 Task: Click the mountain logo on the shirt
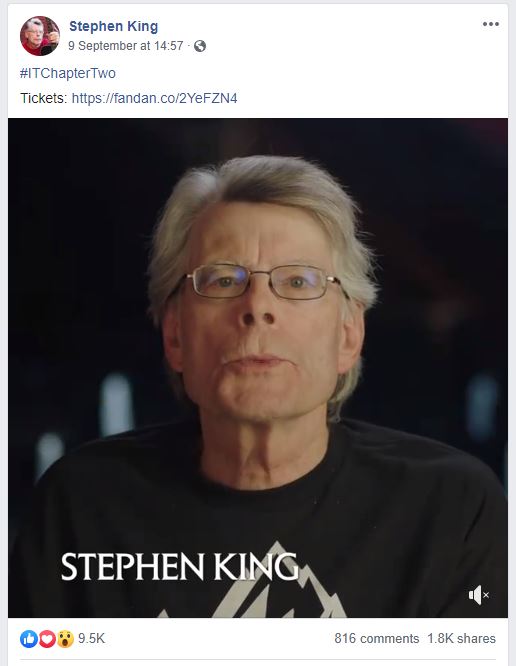265,586
